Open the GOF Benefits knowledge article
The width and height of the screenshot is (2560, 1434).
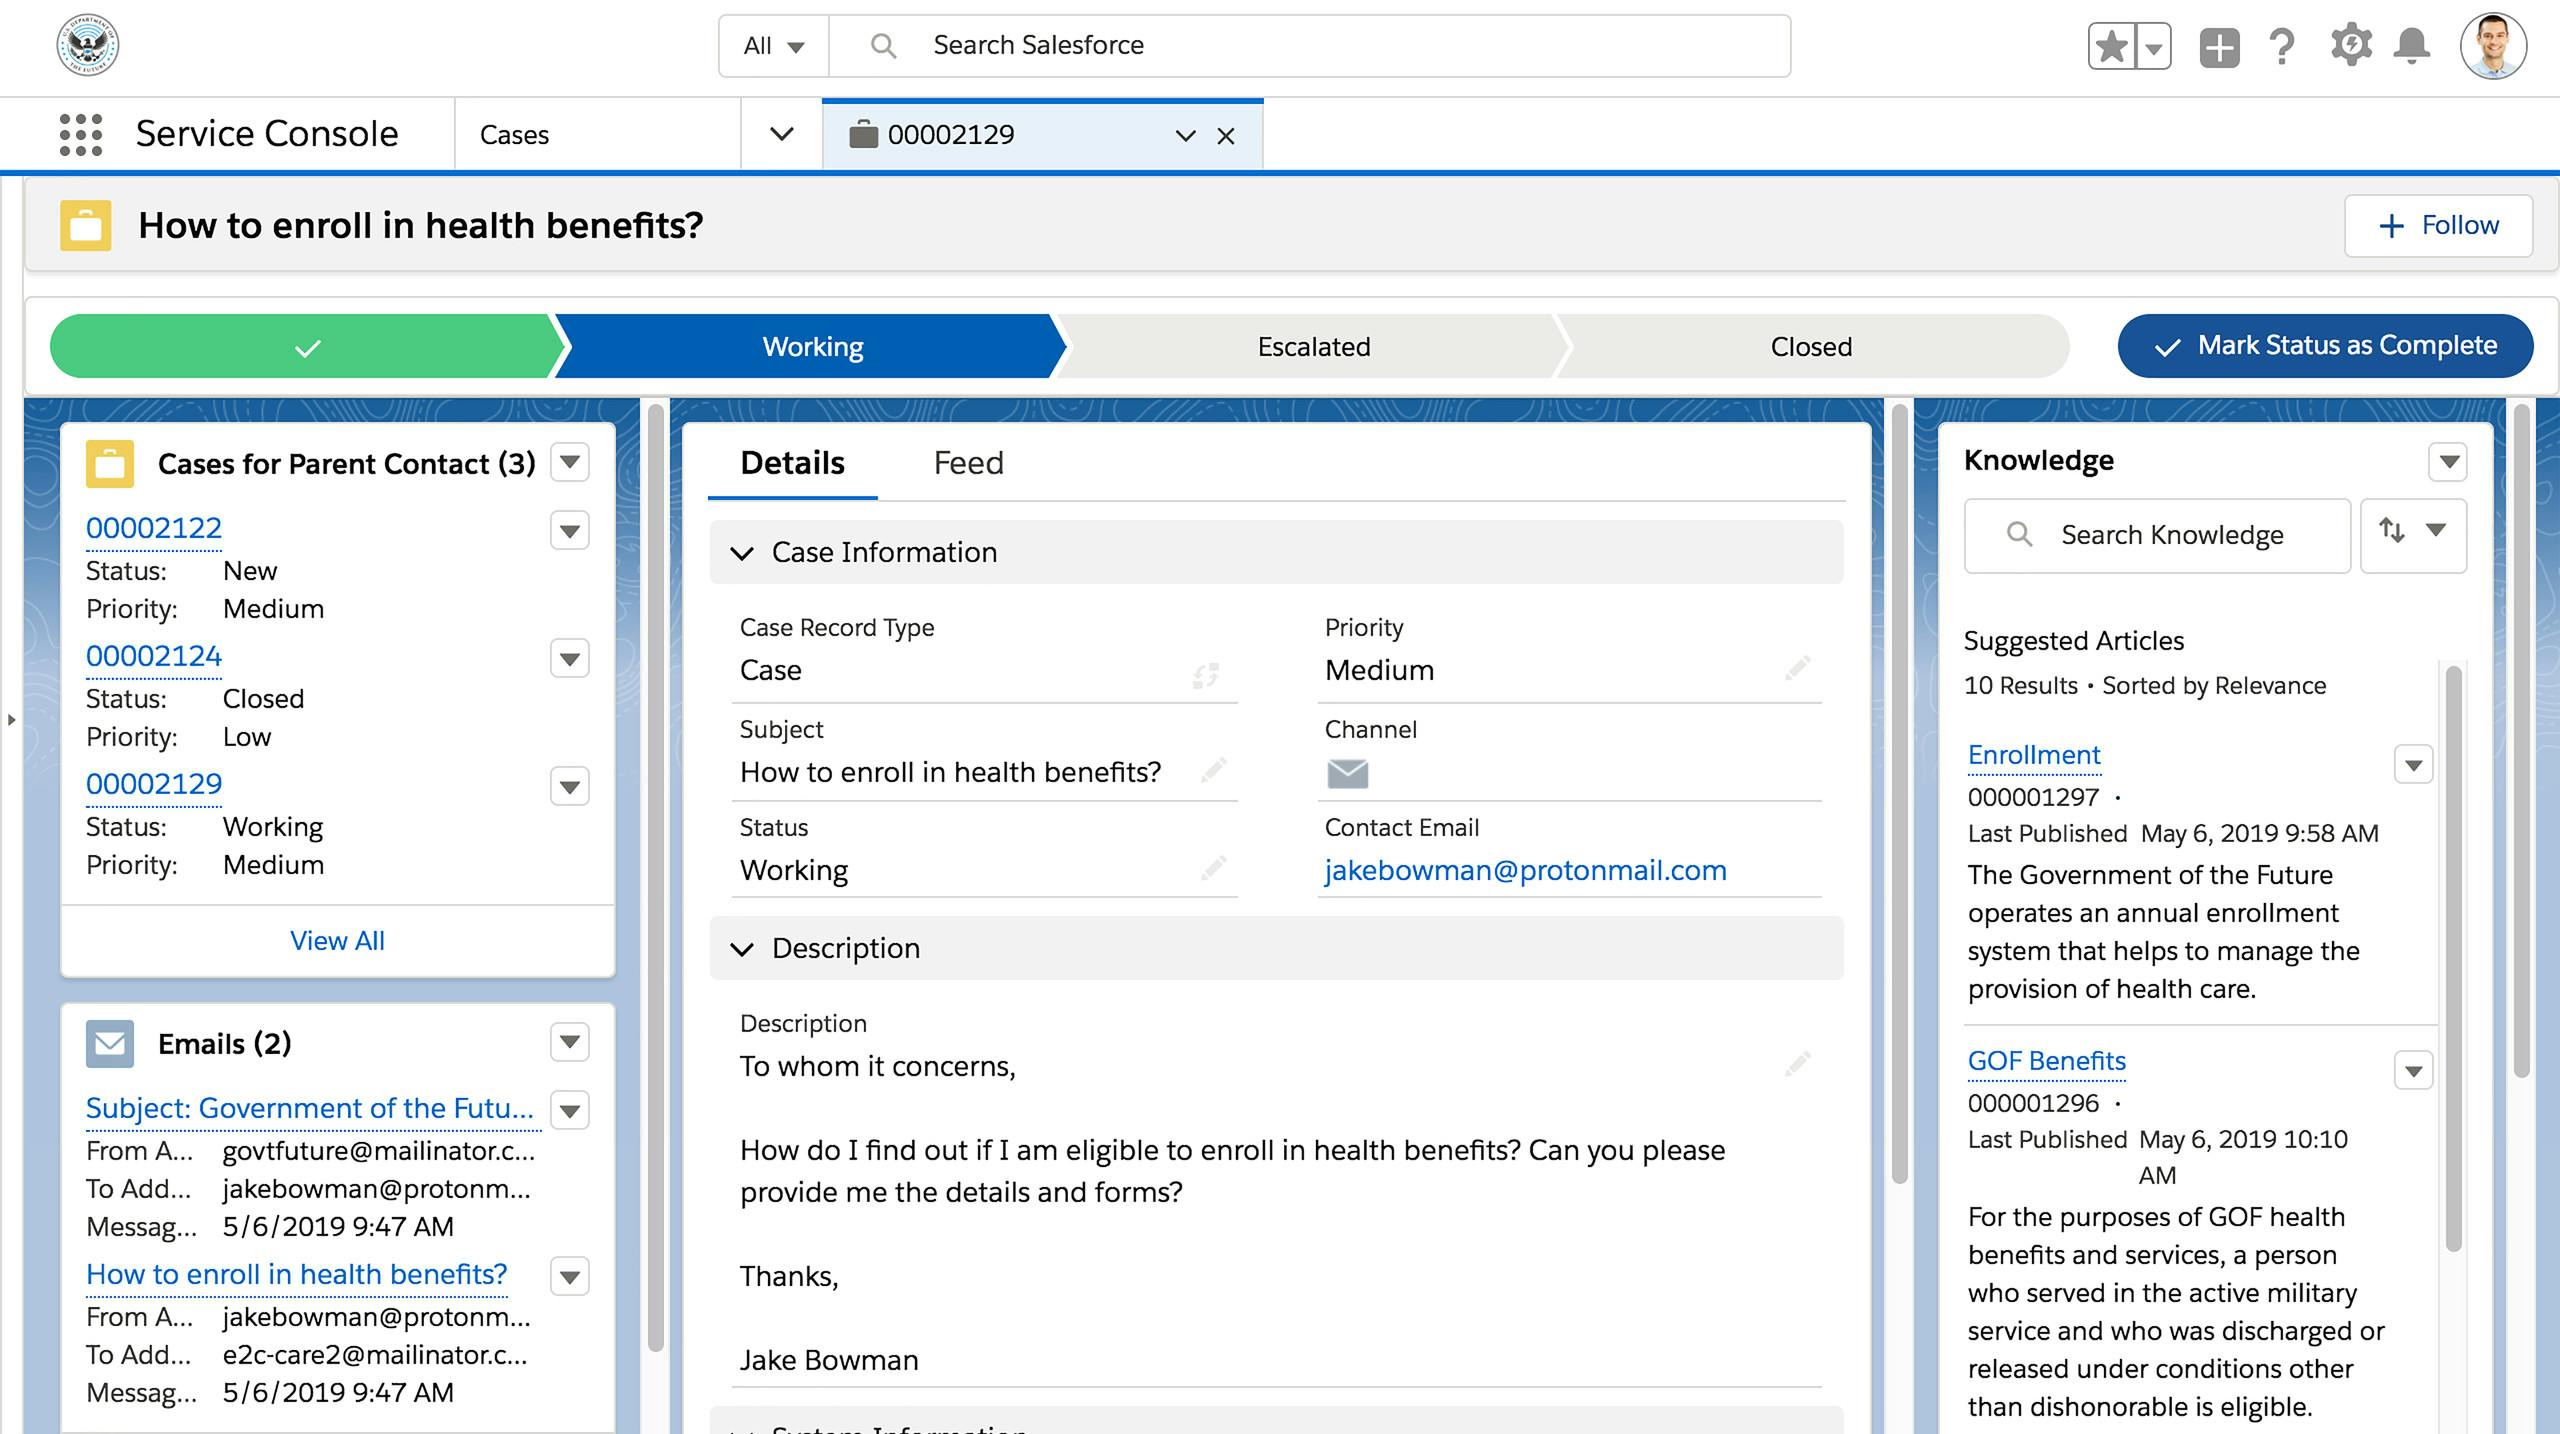pos(2047,1061)
